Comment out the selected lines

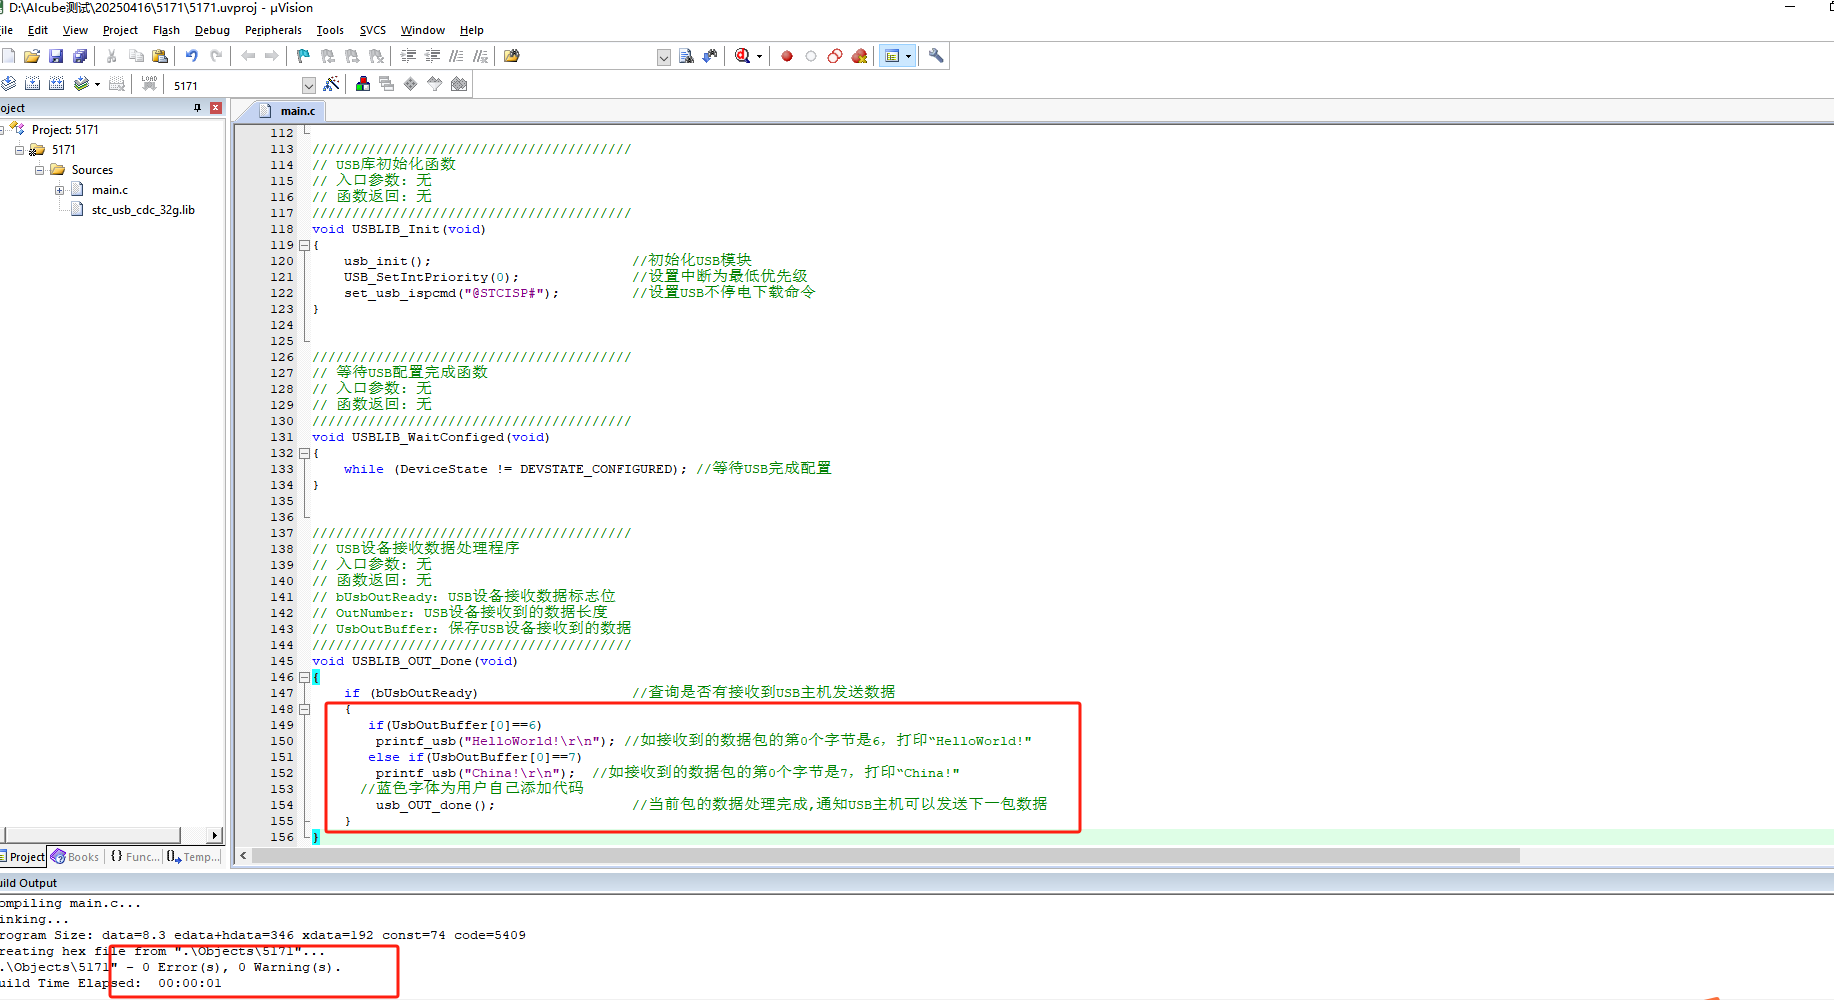(456, 56)
